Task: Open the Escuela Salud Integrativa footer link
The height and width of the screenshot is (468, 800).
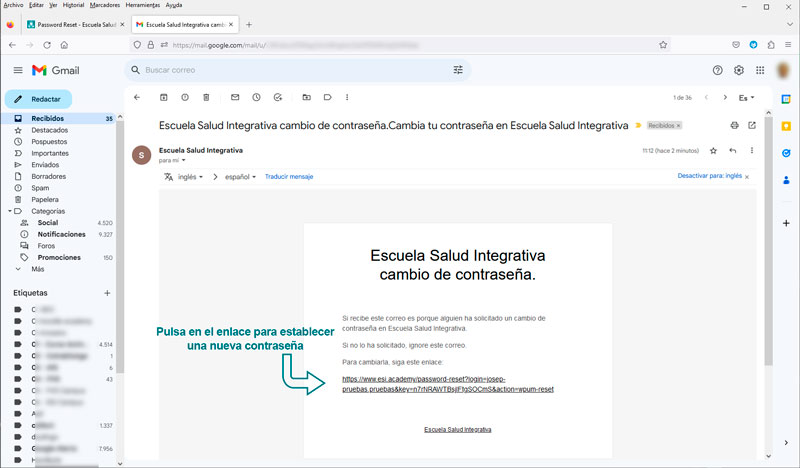Action: point(458,430)
